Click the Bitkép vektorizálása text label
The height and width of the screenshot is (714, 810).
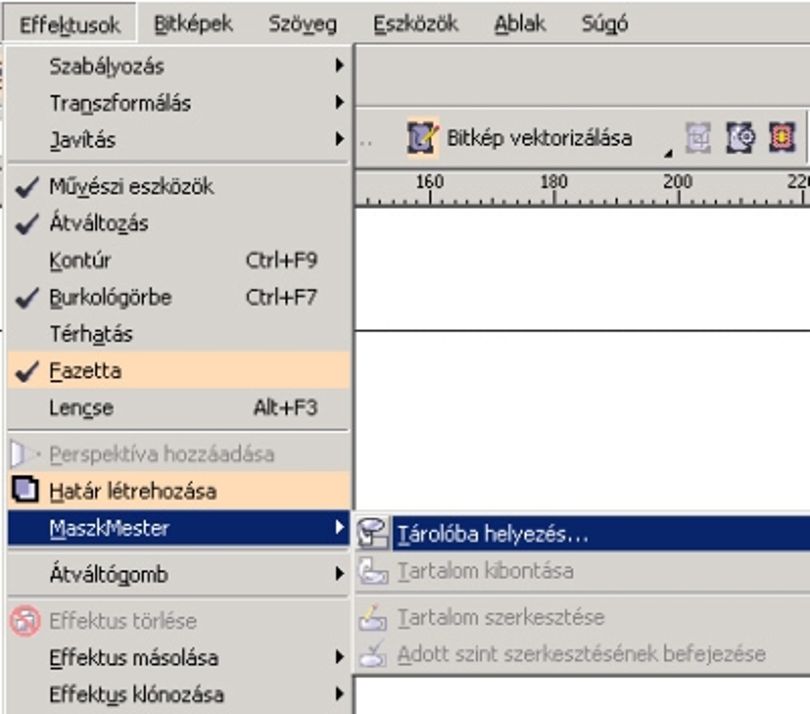tap(539, 138)
